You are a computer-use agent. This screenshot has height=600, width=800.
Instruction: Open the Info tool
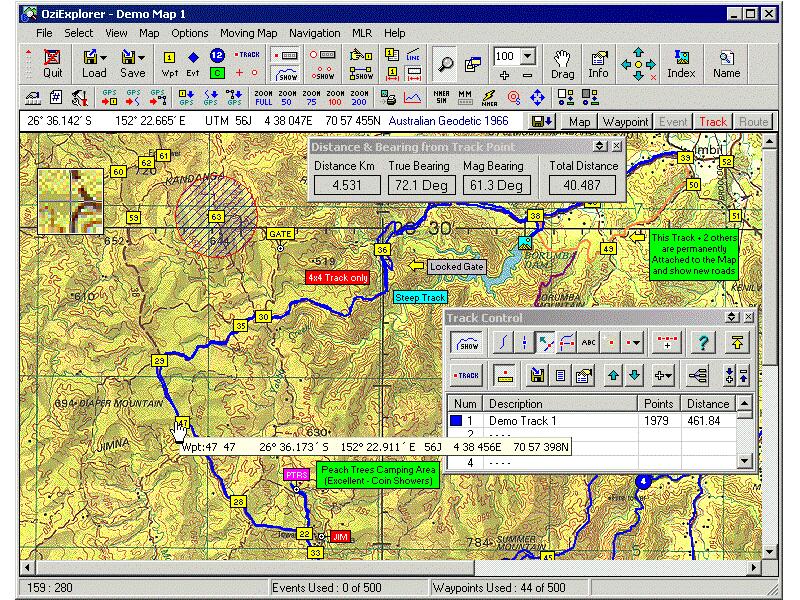598,63
